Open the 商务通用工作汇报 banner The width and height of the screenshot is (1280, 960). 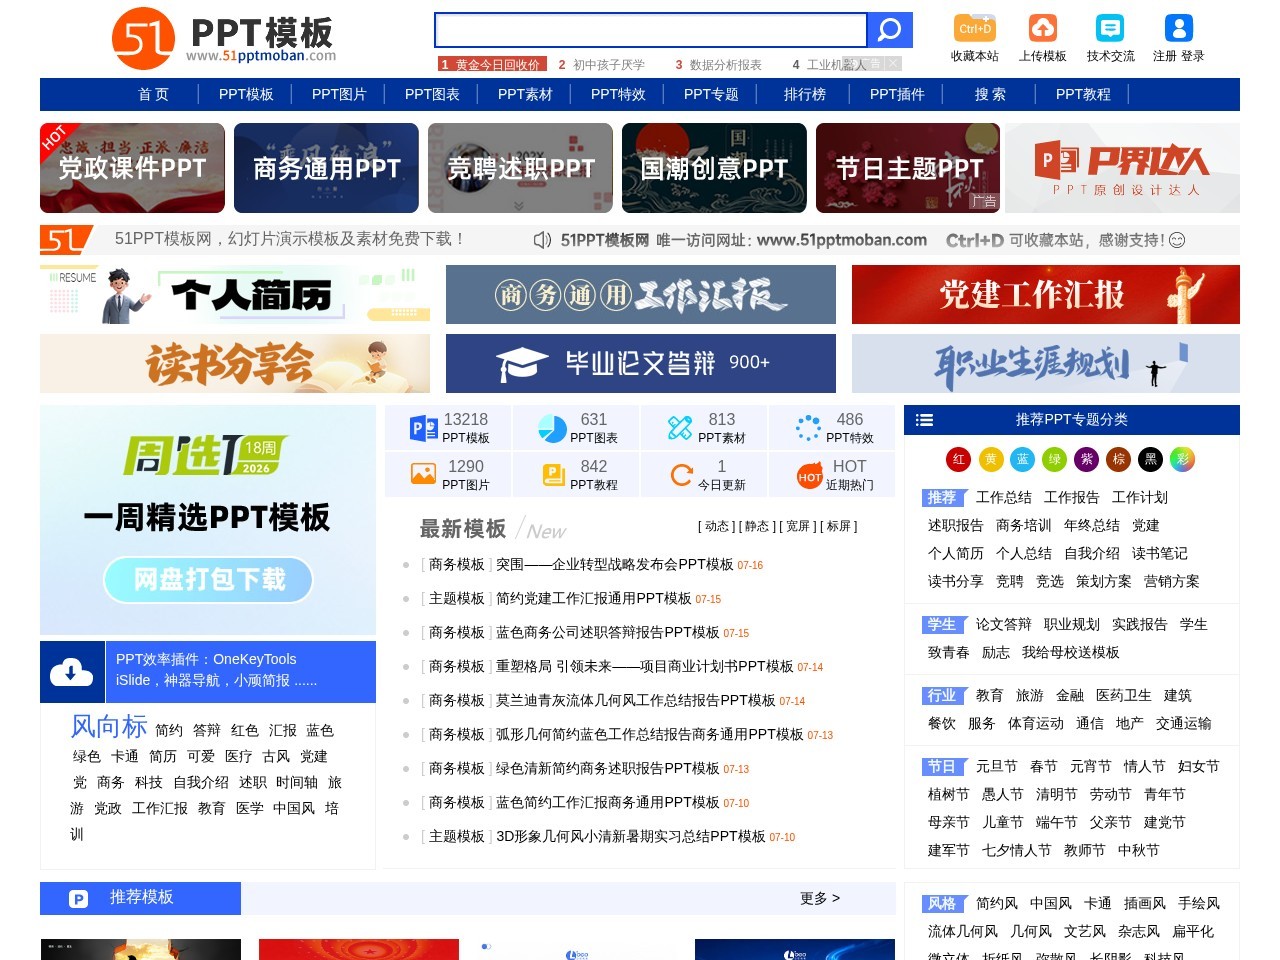click(641, 294)
